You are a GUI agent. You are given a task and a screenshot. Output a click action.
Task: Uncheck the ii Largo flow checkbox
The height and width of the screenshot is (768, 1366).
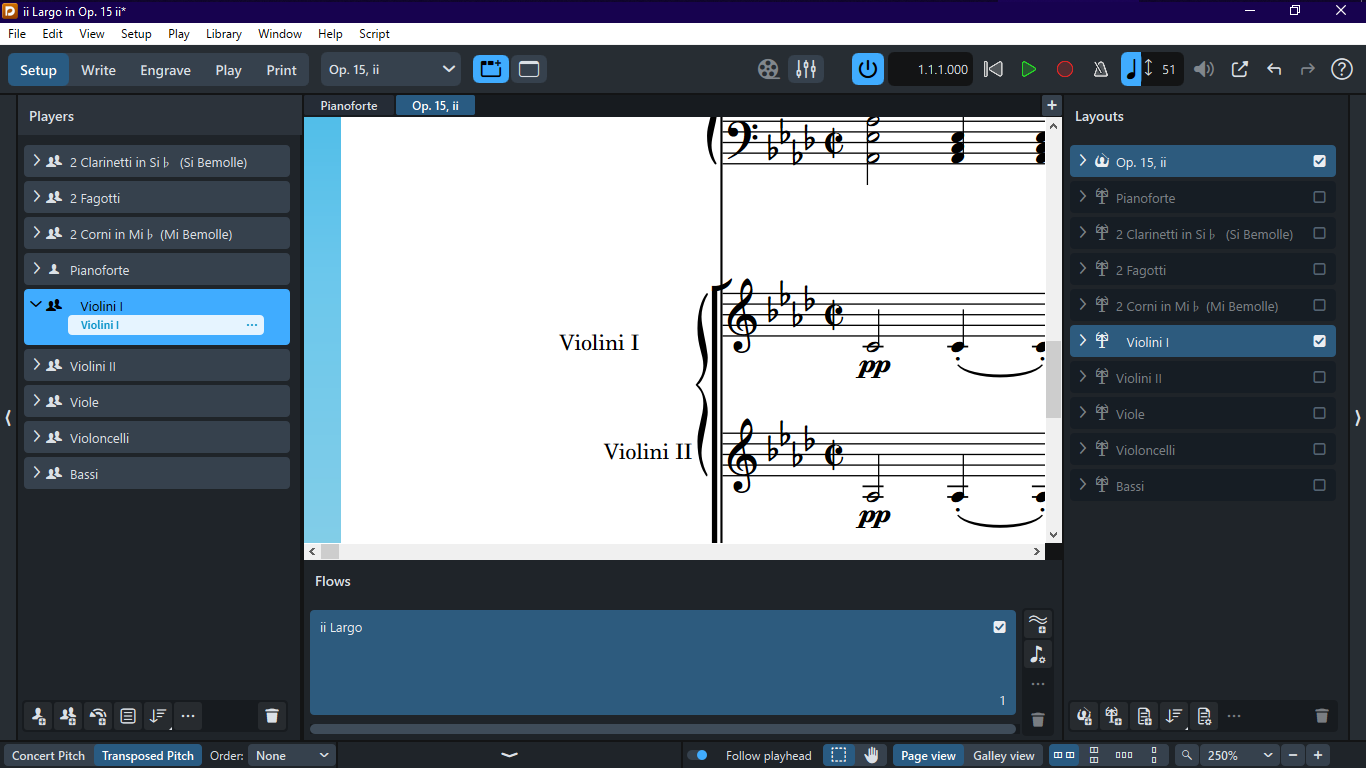999,627
